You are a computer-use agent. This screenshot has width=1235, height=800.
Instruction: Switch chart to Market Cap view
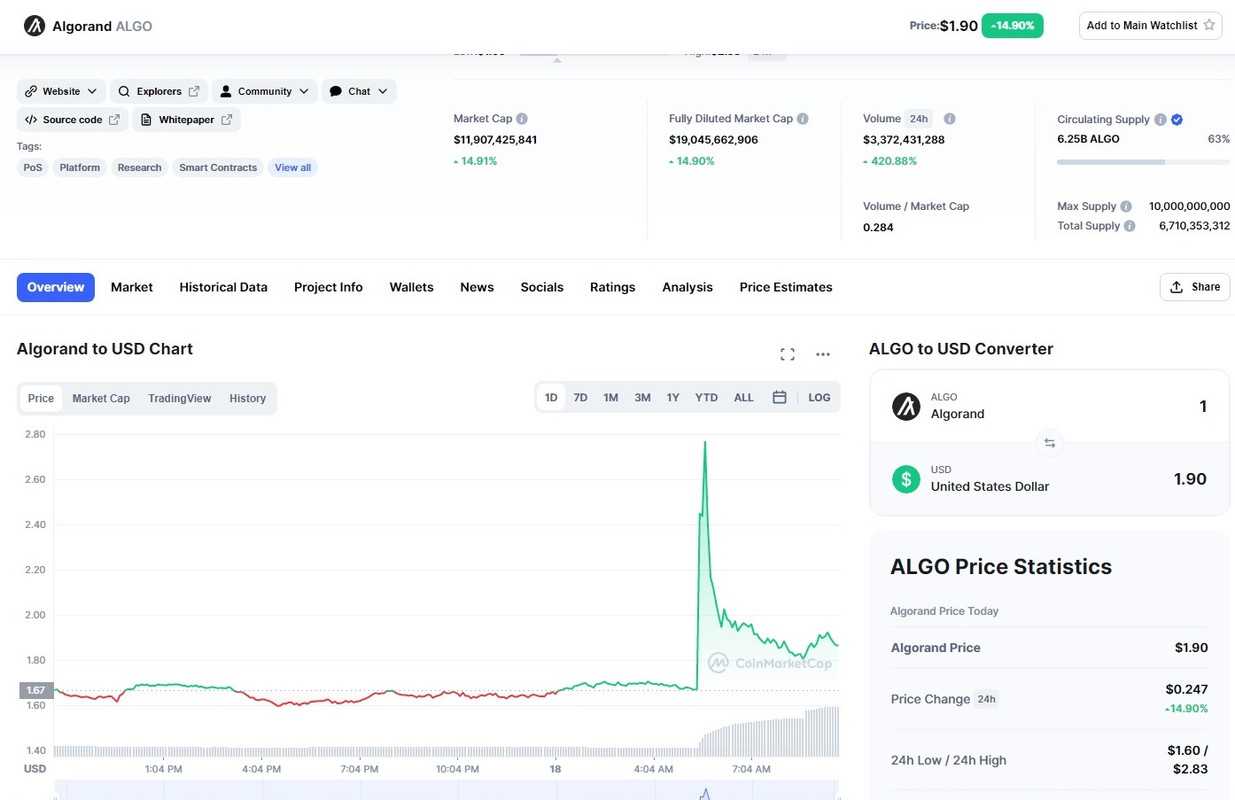pos(101,398)
